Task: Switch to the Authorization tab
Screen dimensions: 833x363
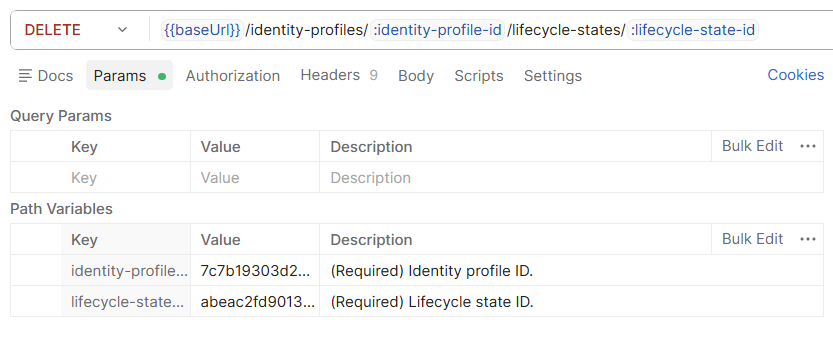Action: 233,75
